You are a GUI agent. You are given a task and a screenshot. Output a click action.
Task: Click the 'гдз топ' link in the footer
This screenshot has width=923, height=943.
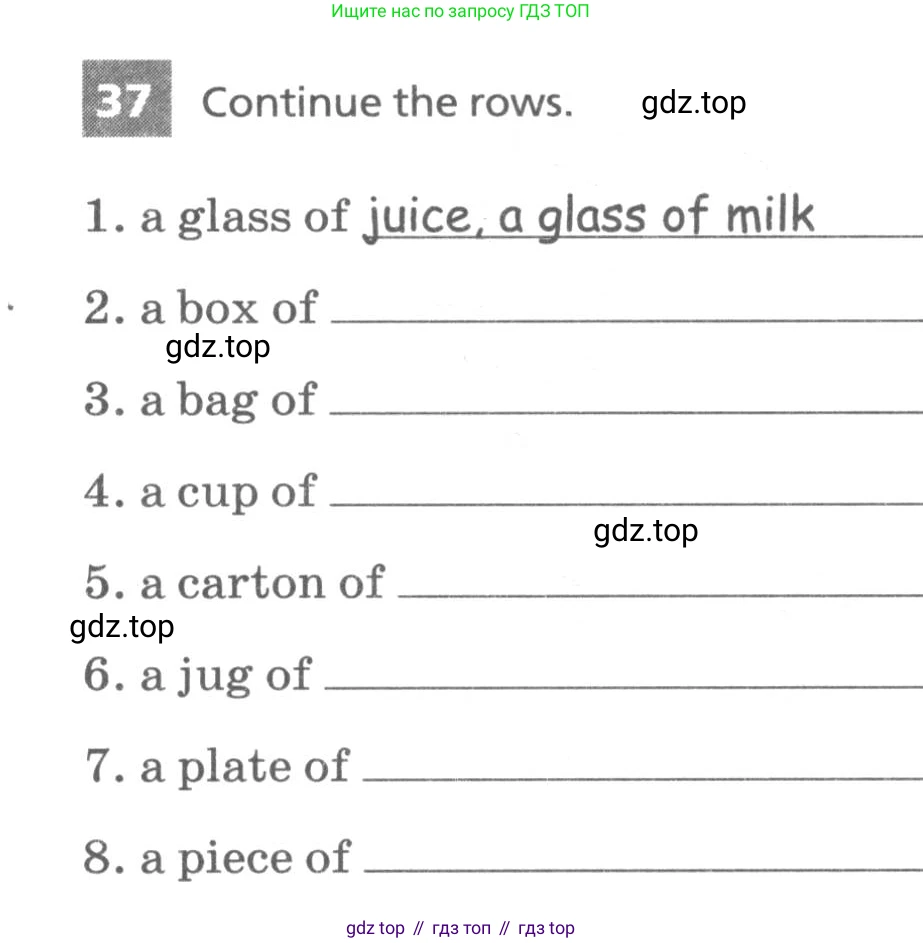tap(461, 928)
